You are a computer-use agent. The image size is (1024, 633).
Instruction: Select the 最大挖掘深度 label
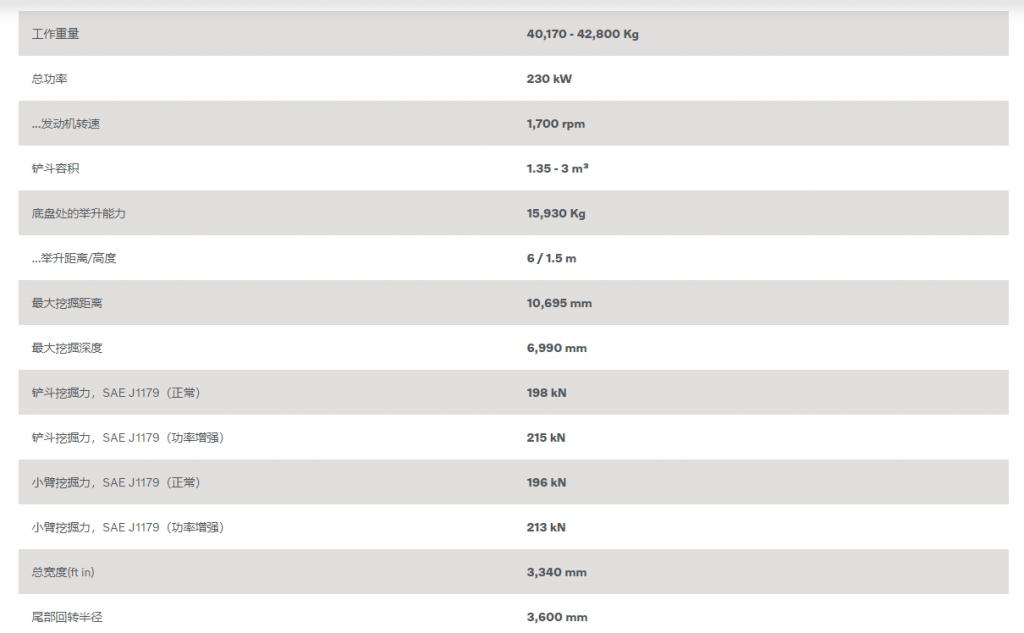(67, 348)
